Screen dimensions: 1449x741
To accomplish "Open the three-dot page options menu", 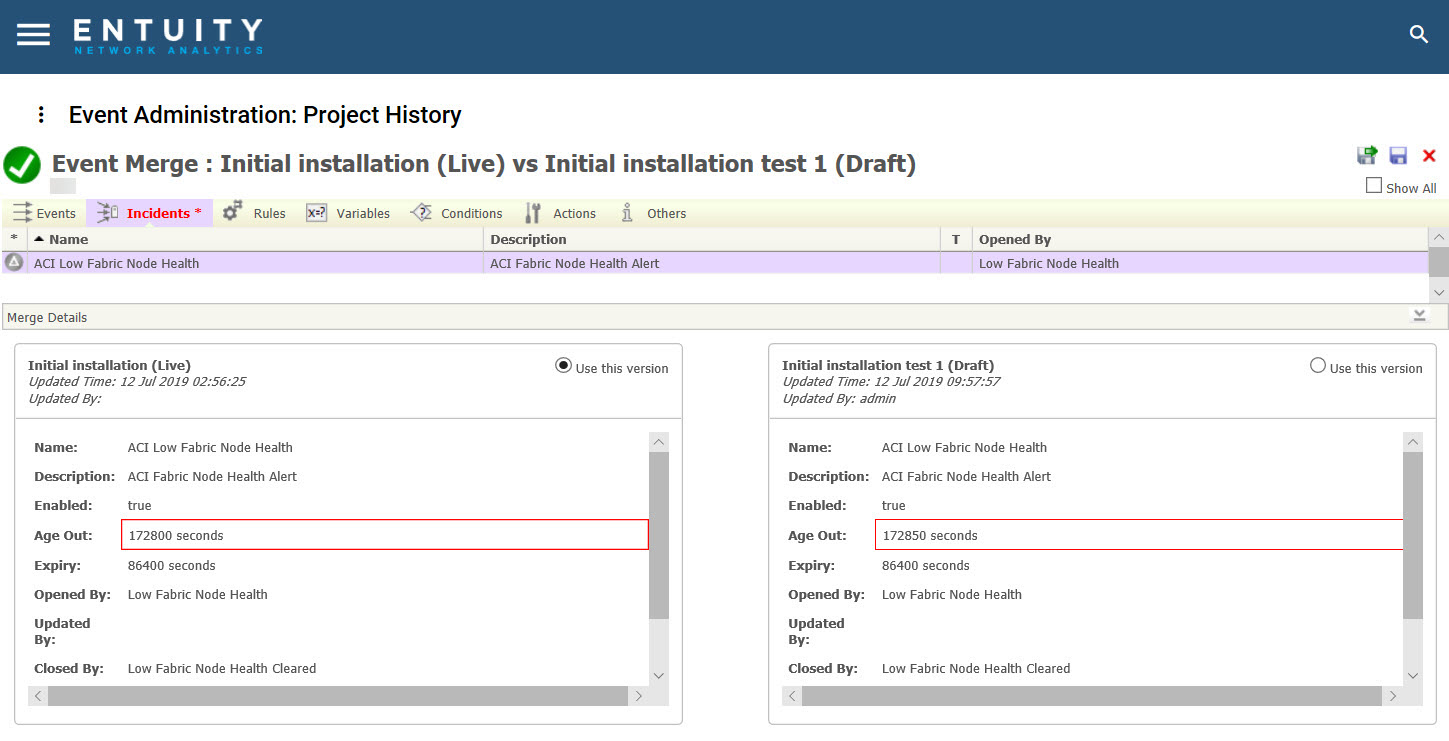I will [41, 115].
